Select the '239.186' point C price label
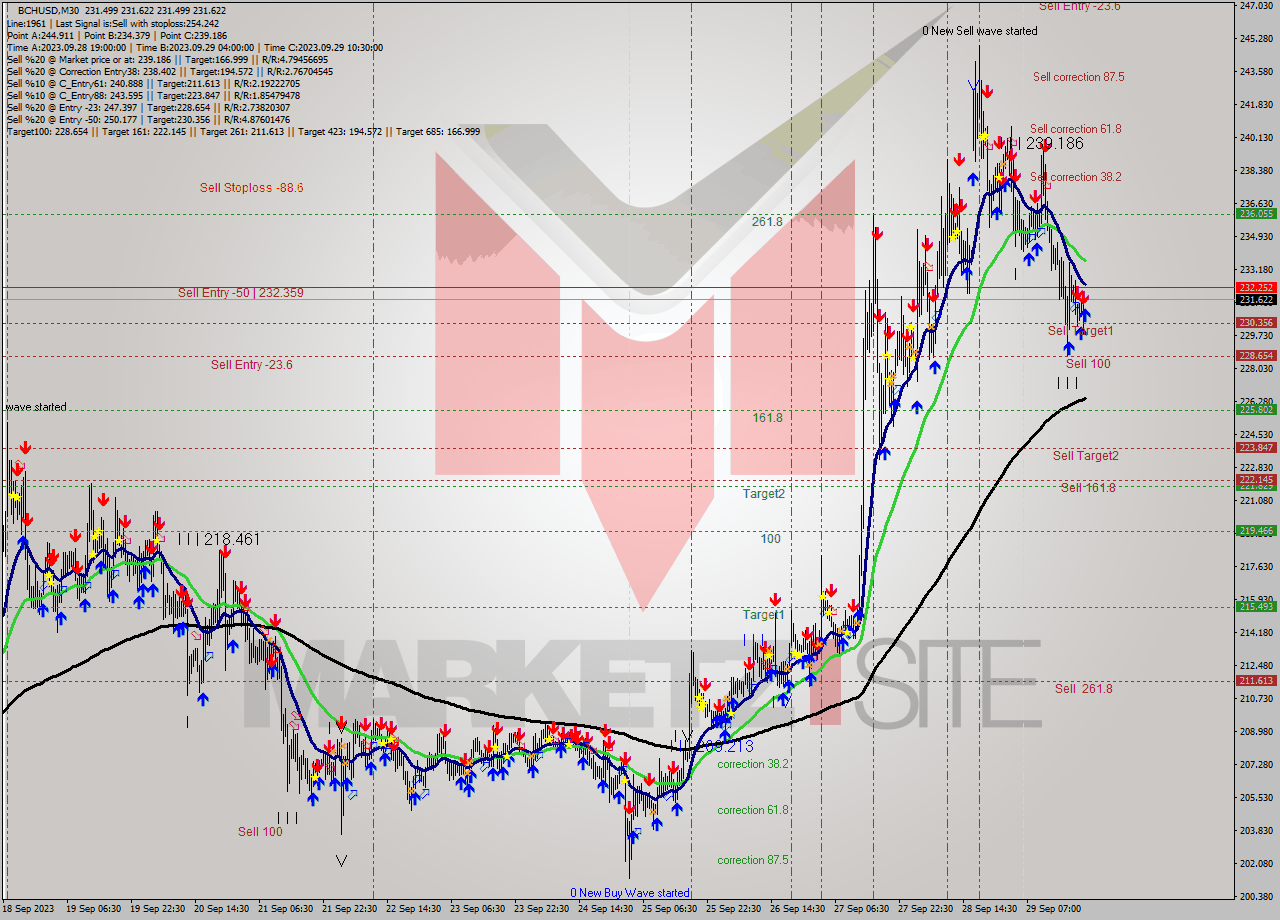This screenshot has width=1280, height=920. 1054,144
